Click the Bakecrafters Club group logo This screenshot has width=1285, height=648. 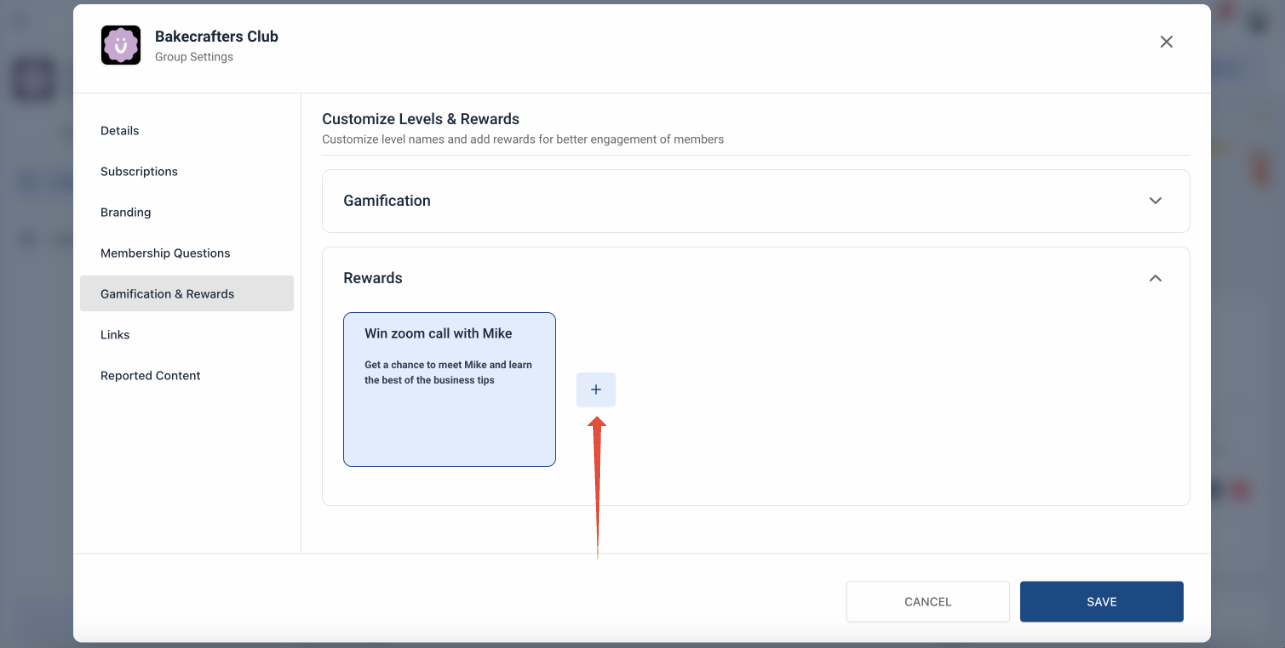point(121,45)
